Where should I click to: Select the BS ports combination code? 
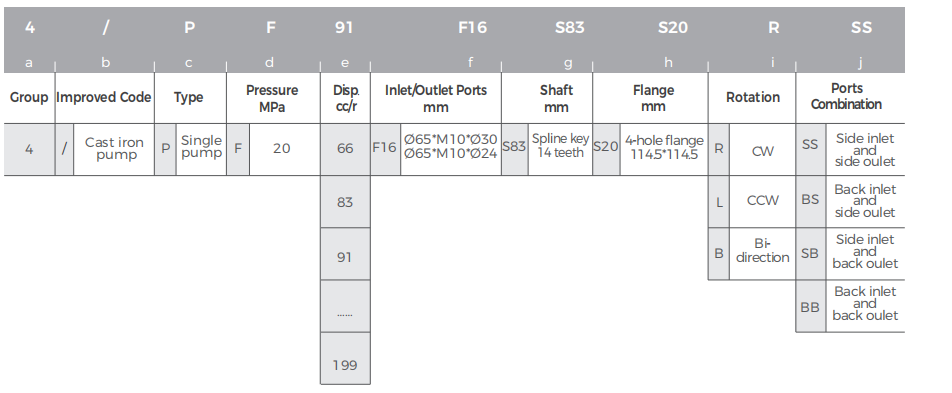click(810, 199)
